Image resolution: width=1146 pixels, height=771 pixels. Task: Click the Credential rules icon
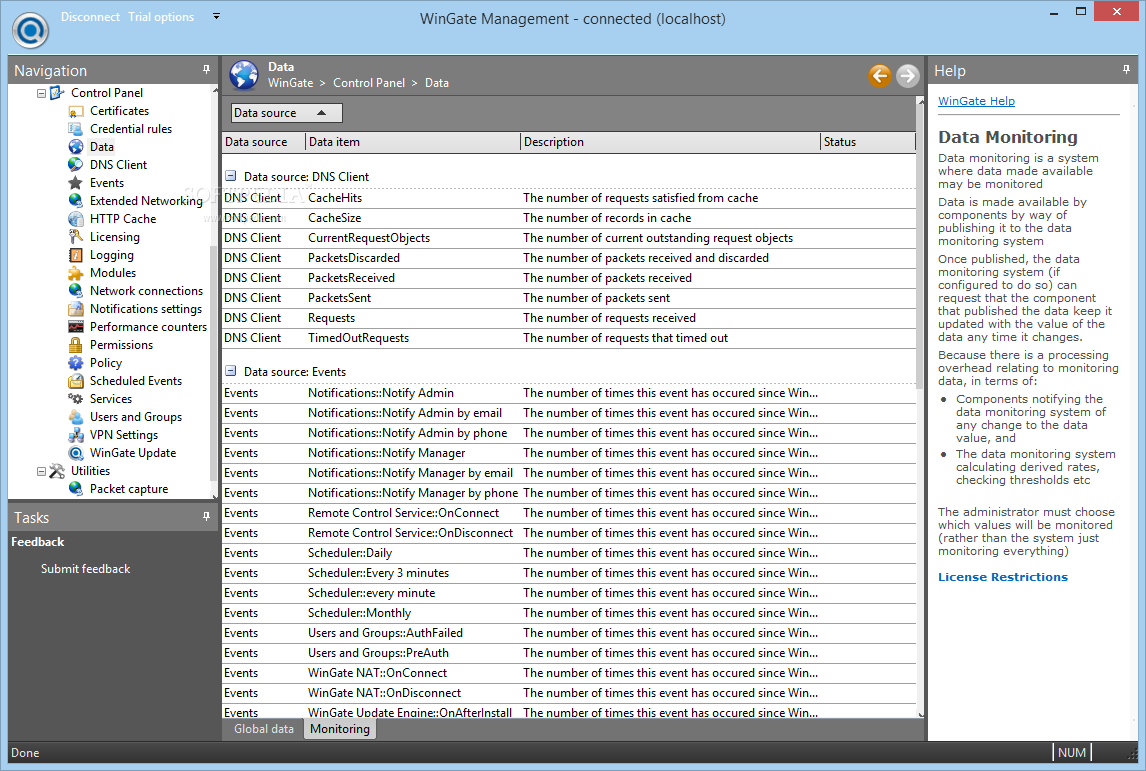pyautogui.click(x=75, y=129)
